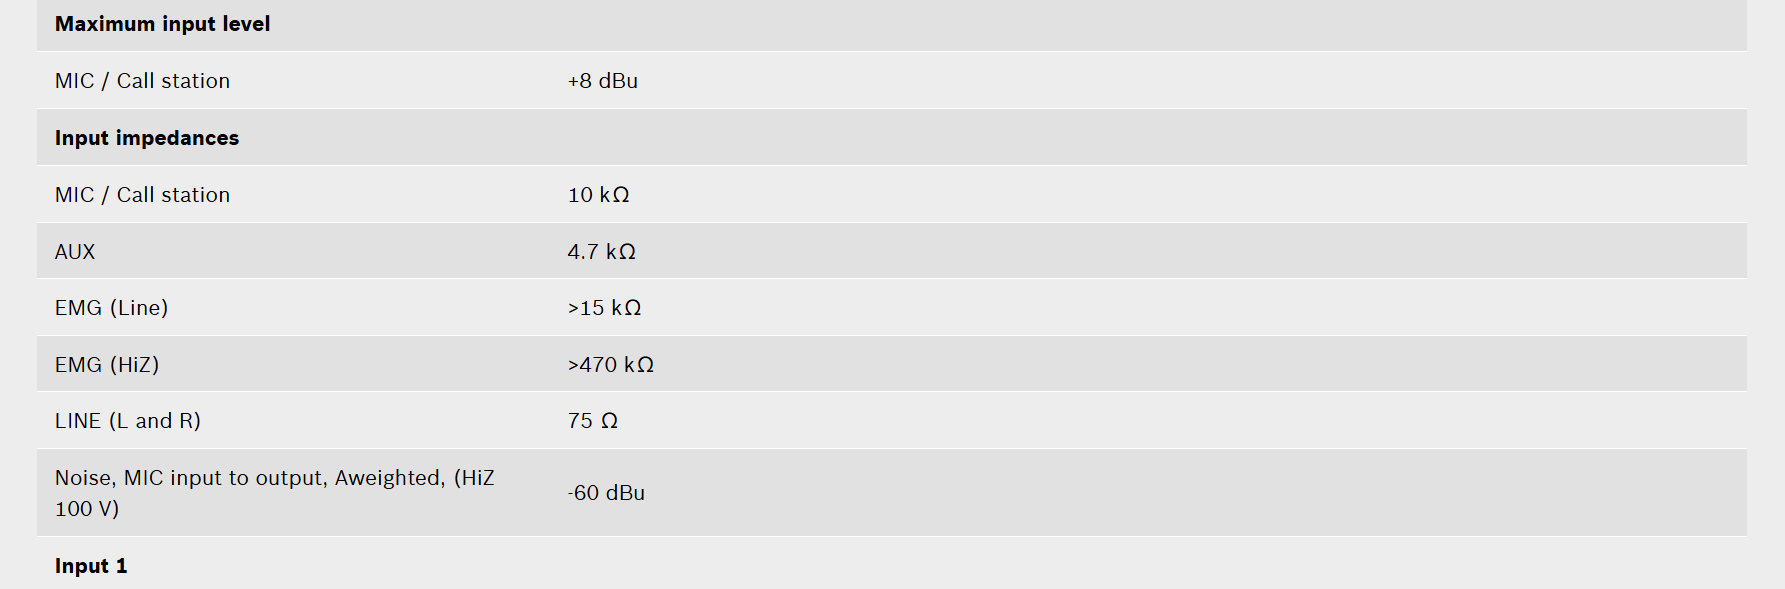Click the 75 Ω value
The image size is (1785, 589).
coord(593,421)
